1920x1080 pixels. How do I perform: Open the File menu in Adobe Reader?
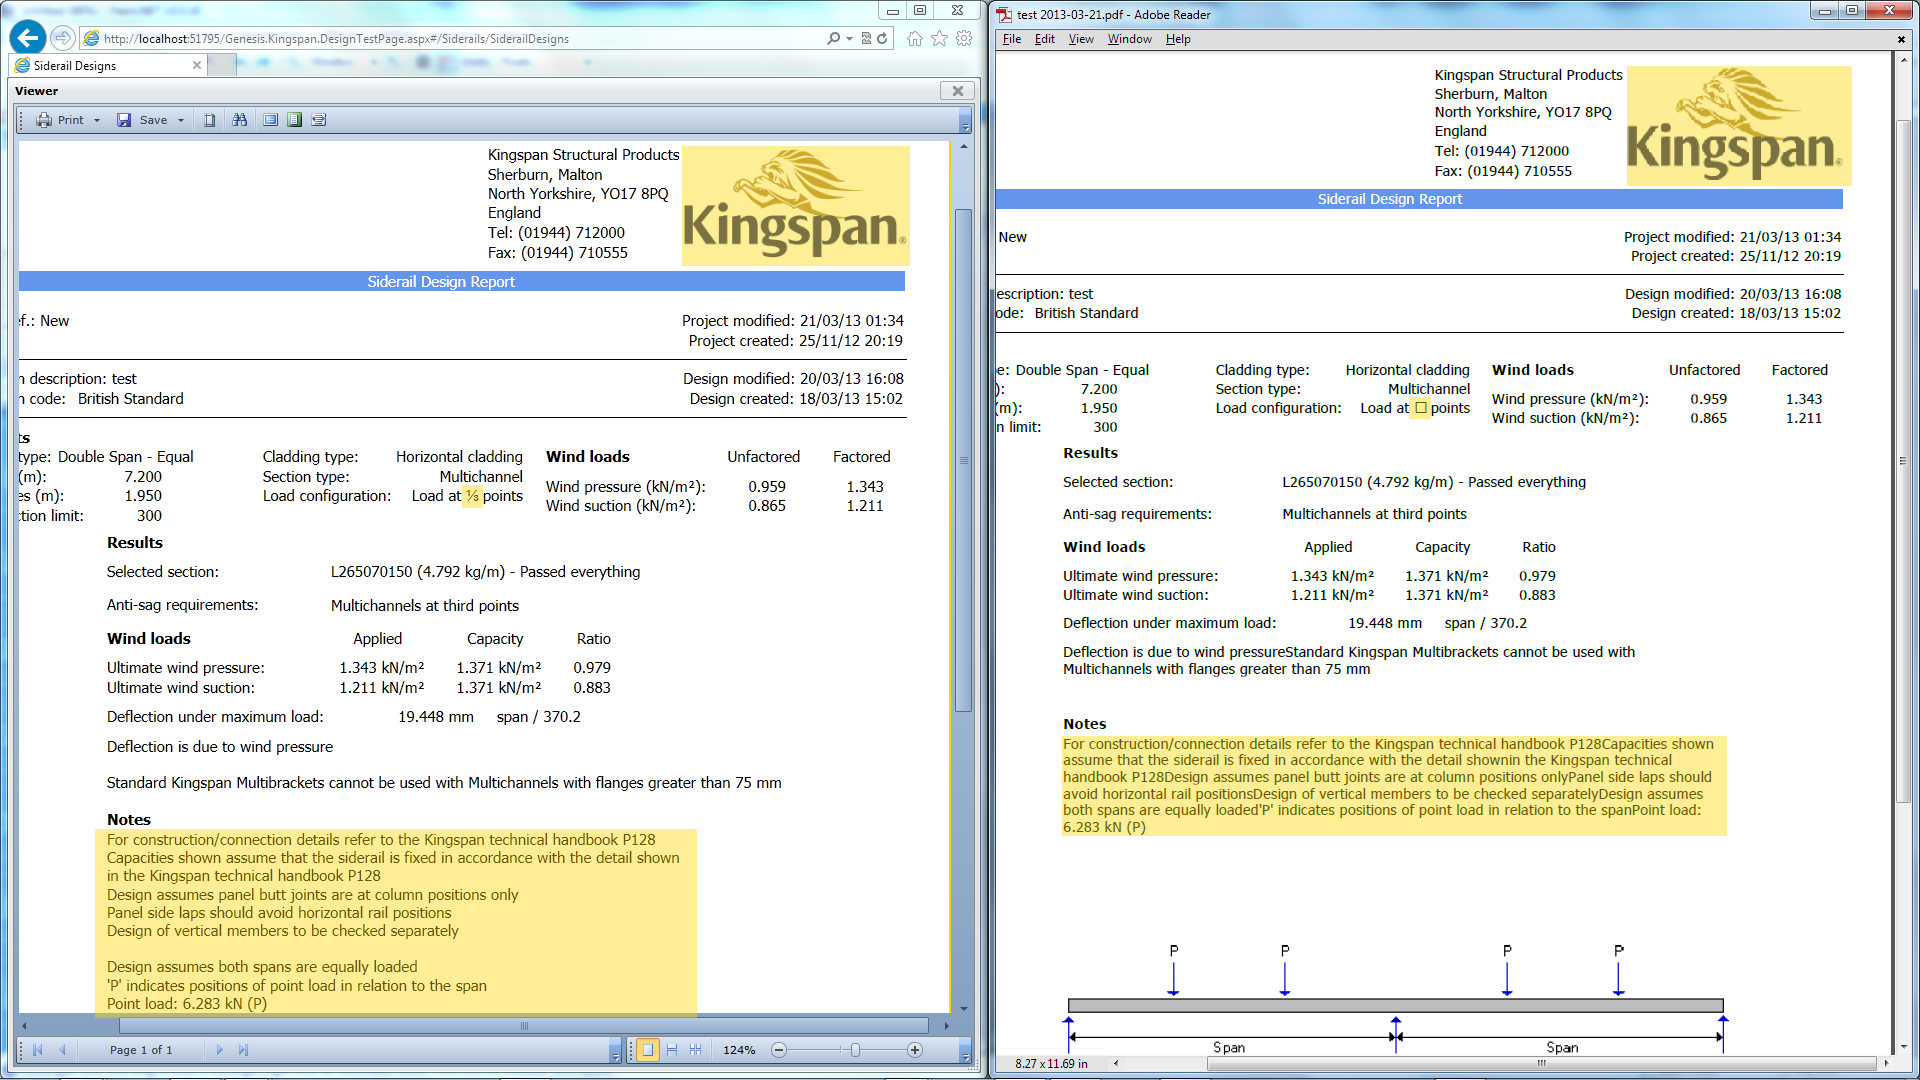pos(1012,39)
